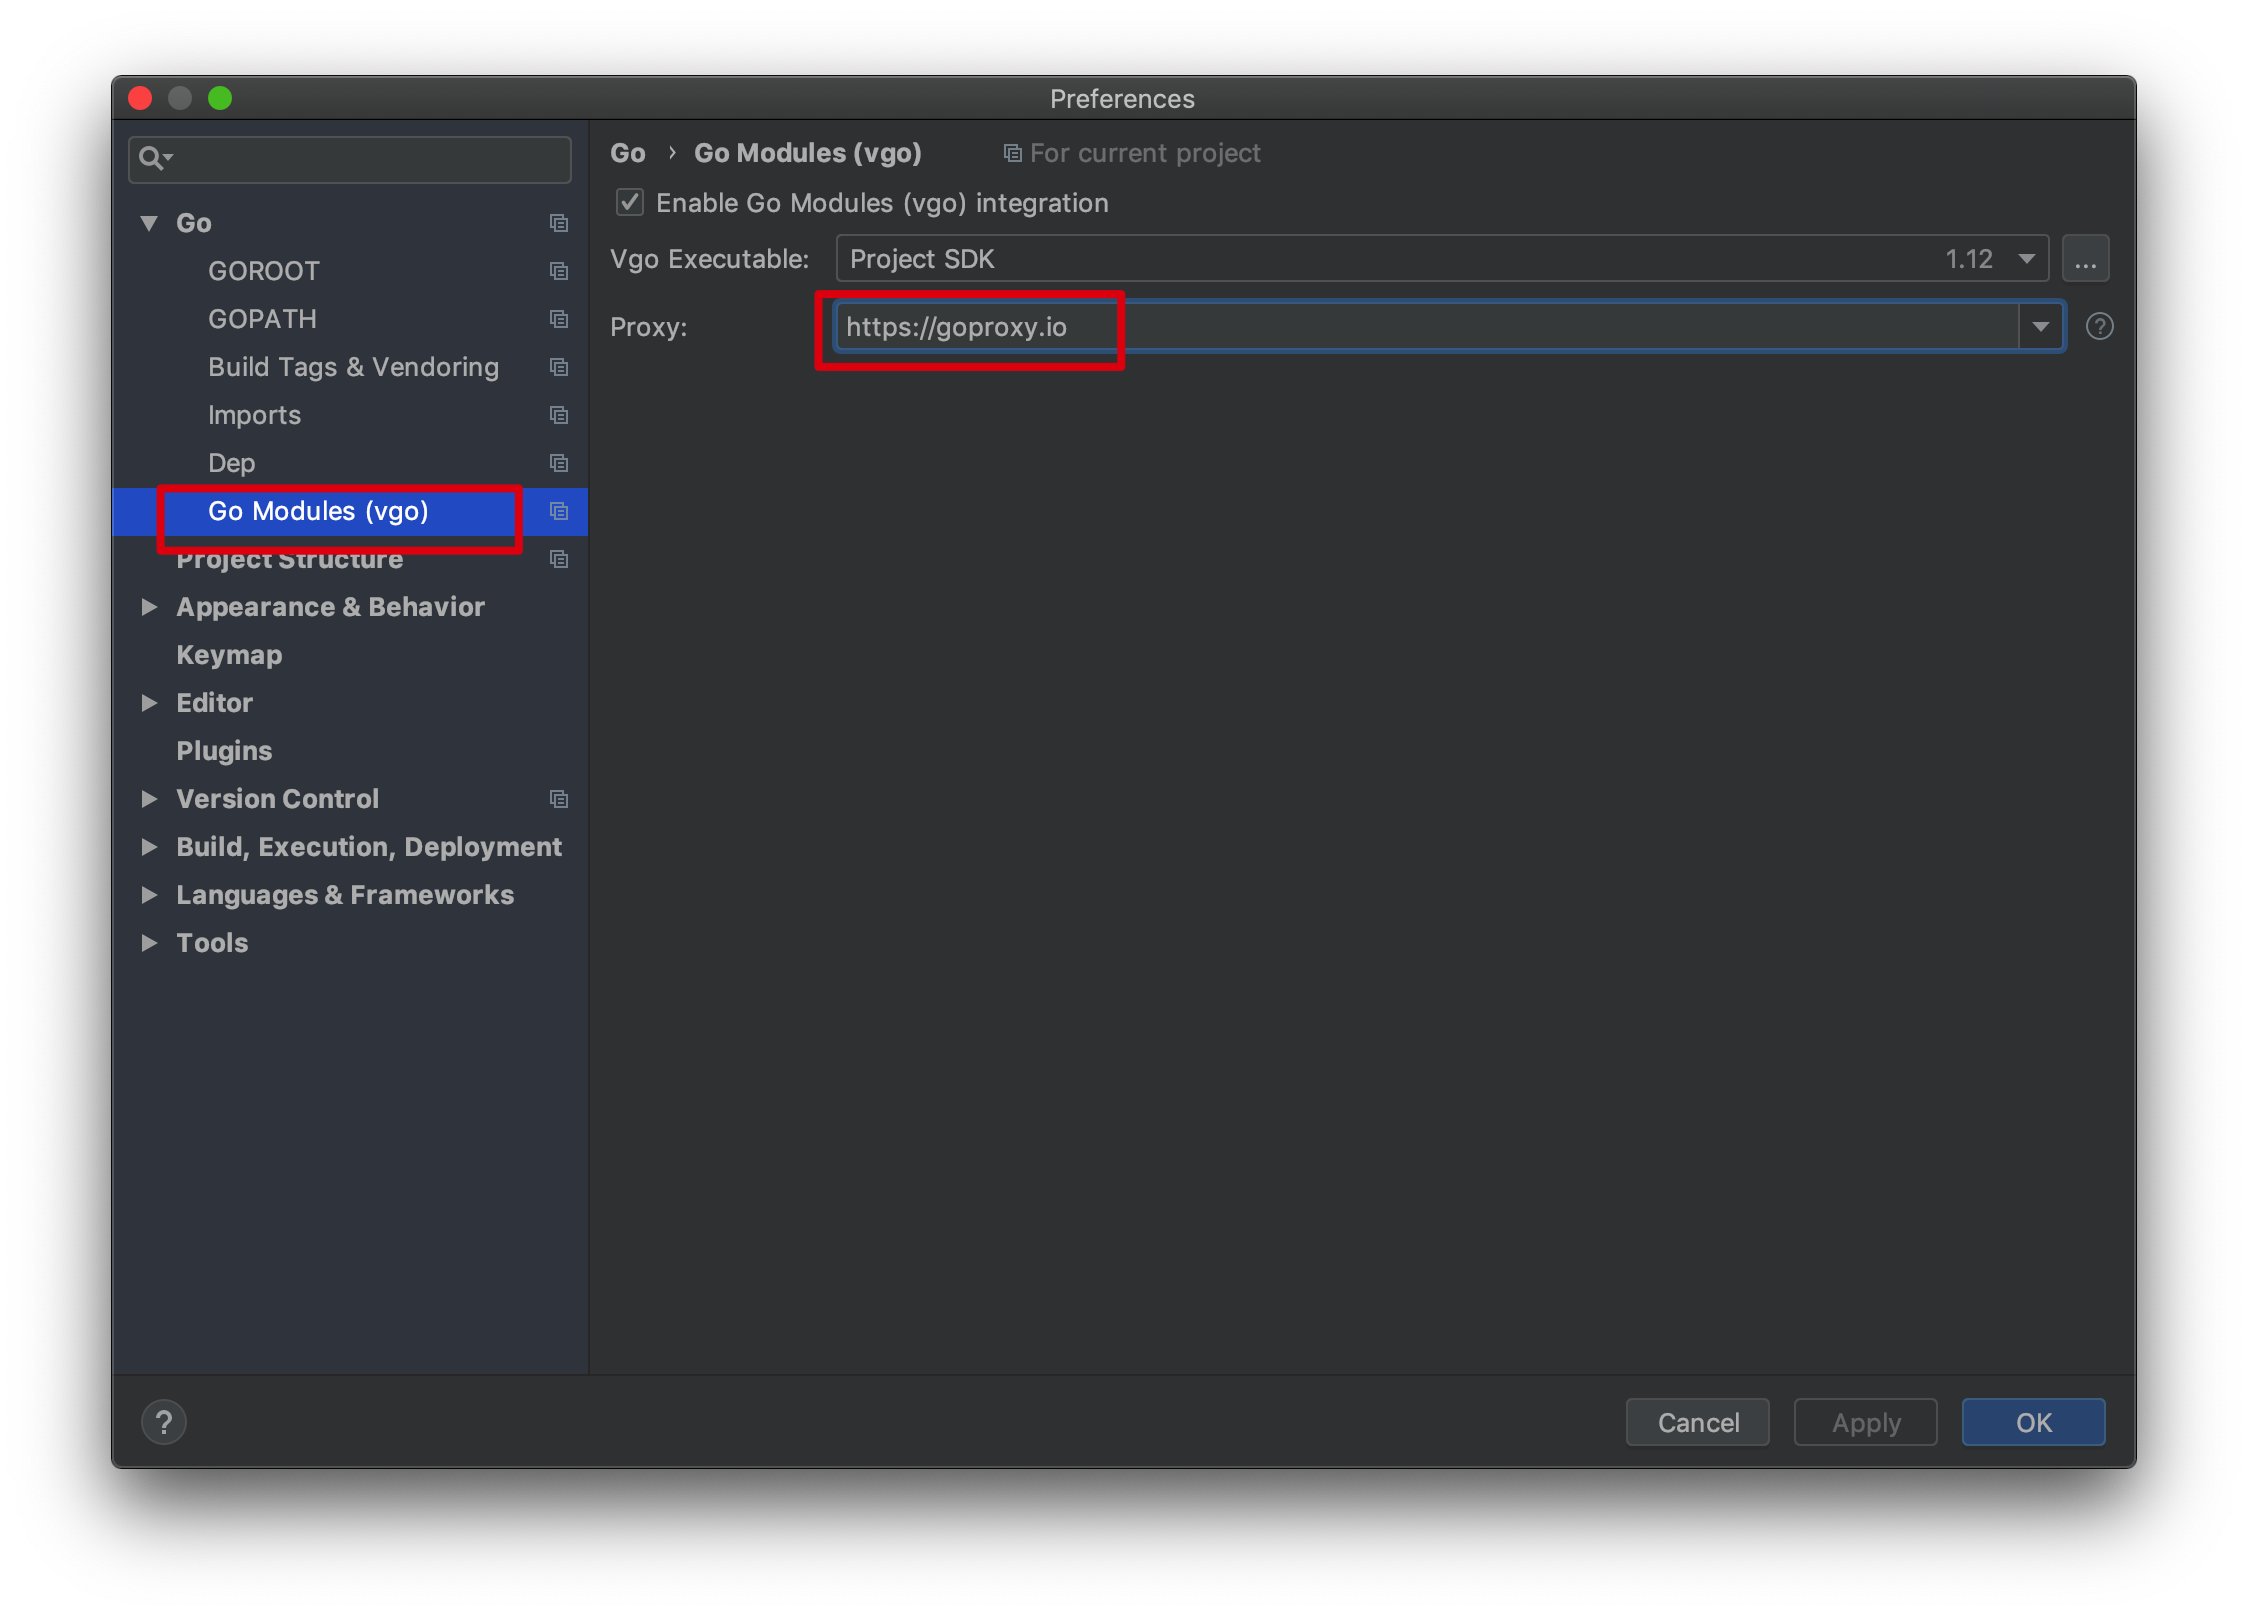The height and width of the screenshot is (1616, 2248).
Task: Open help with bottom-left question mark button
Action: [164, 1422]
